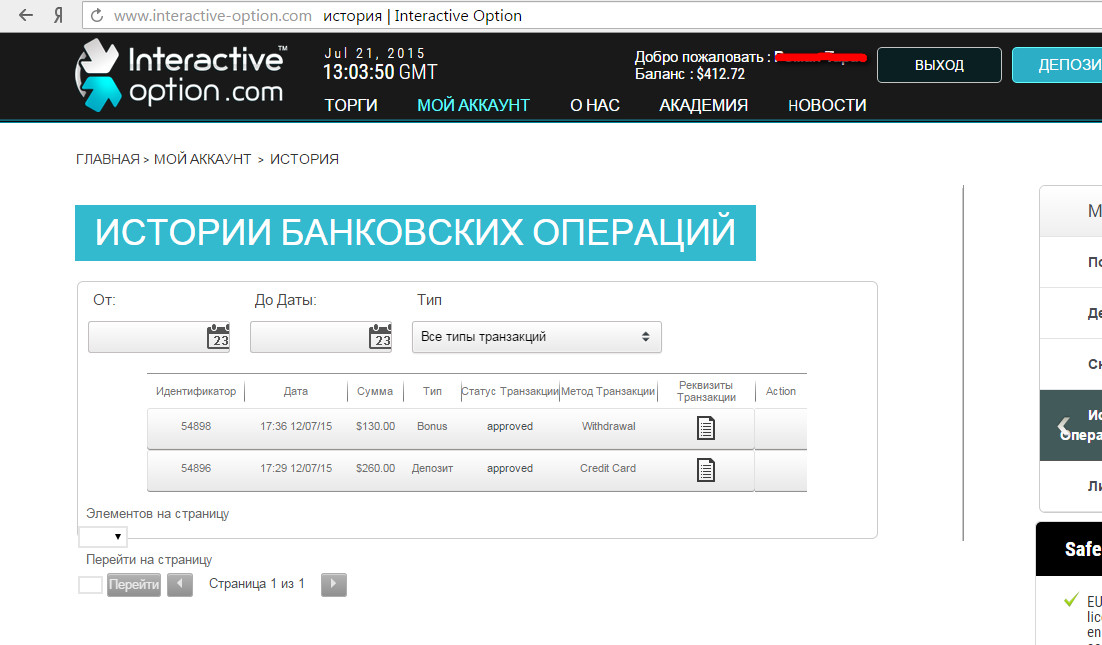This screenshot has width=1102, height=645.
Task: Click the Interactive Option logo
Action: tap(181, 75)
